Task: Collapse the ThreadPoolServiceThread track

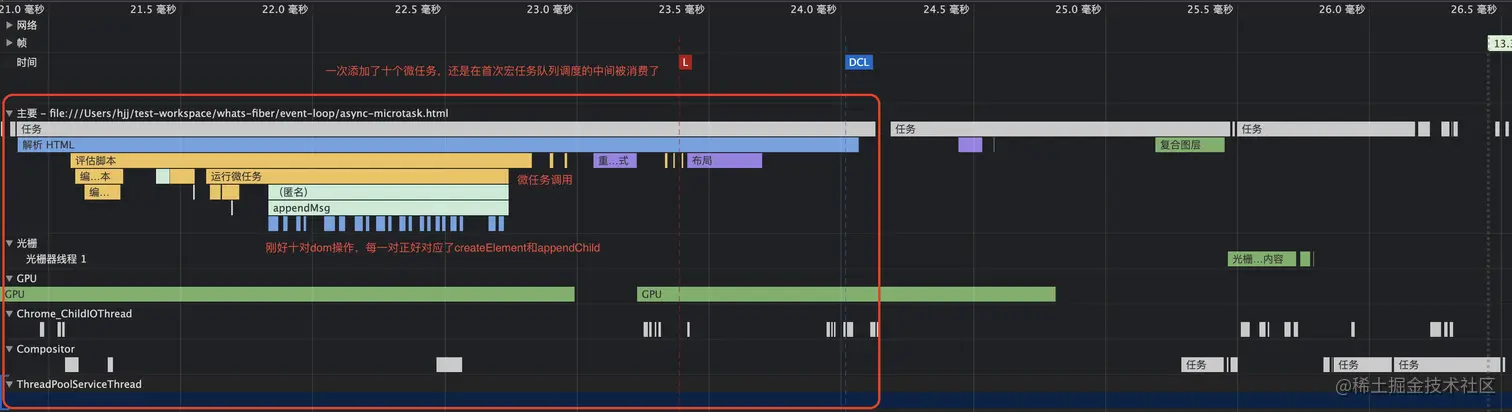Action: [10, 384]
